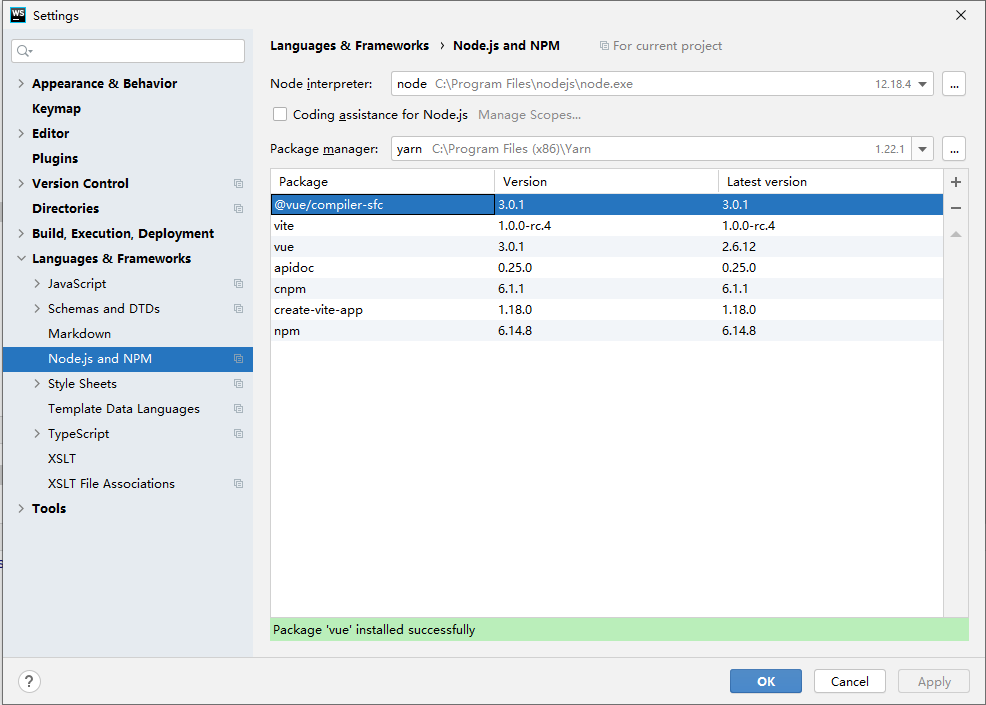Click project-level icon beside Template Data Languages

point(238,409)
